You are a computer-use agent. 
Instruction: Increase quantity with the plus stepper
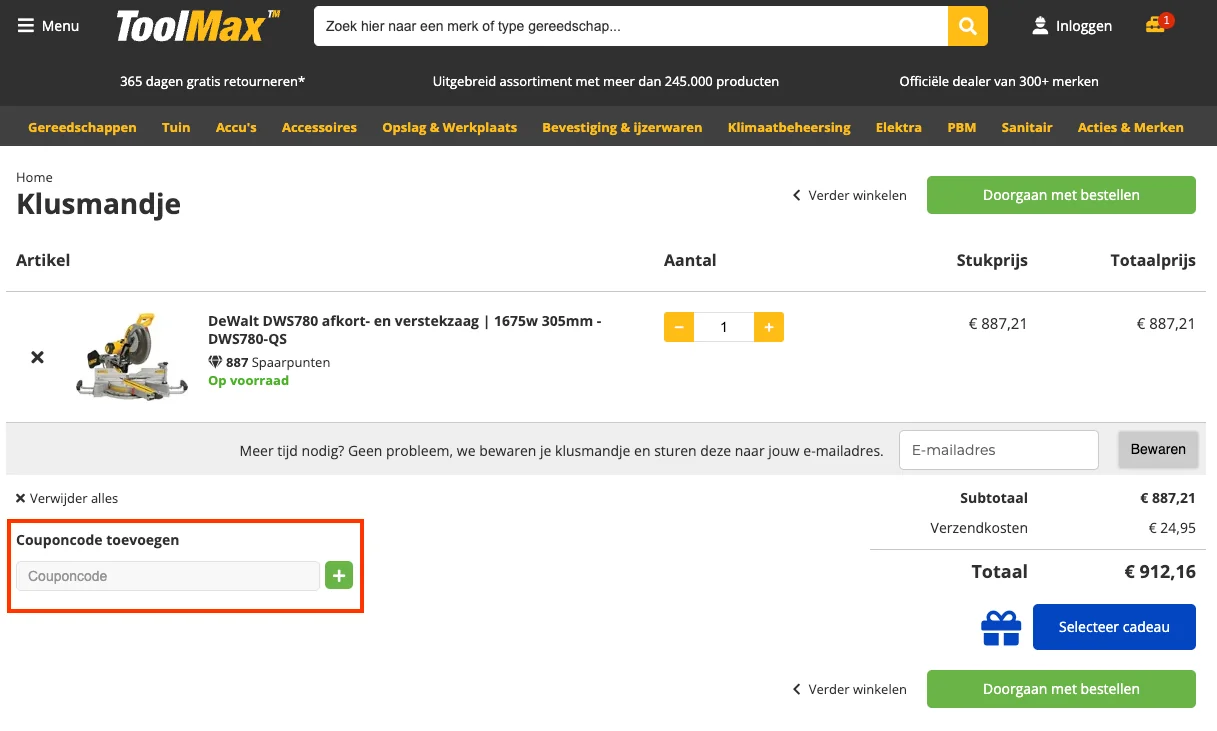(768, 326)
